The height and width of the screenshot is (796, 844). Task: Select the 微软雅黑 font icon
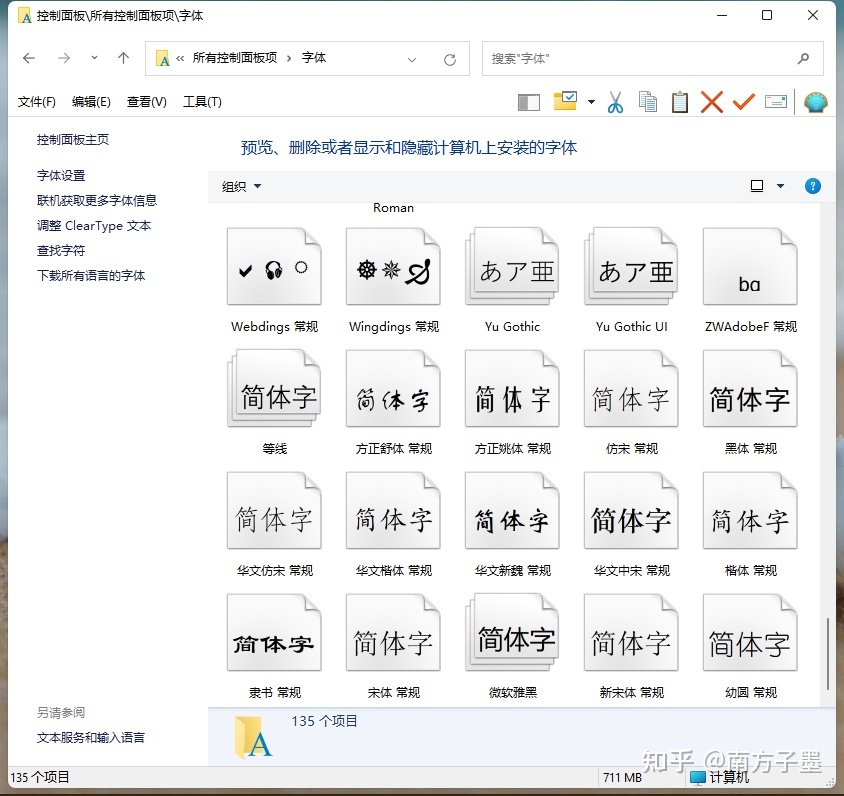tap(511, 631)
